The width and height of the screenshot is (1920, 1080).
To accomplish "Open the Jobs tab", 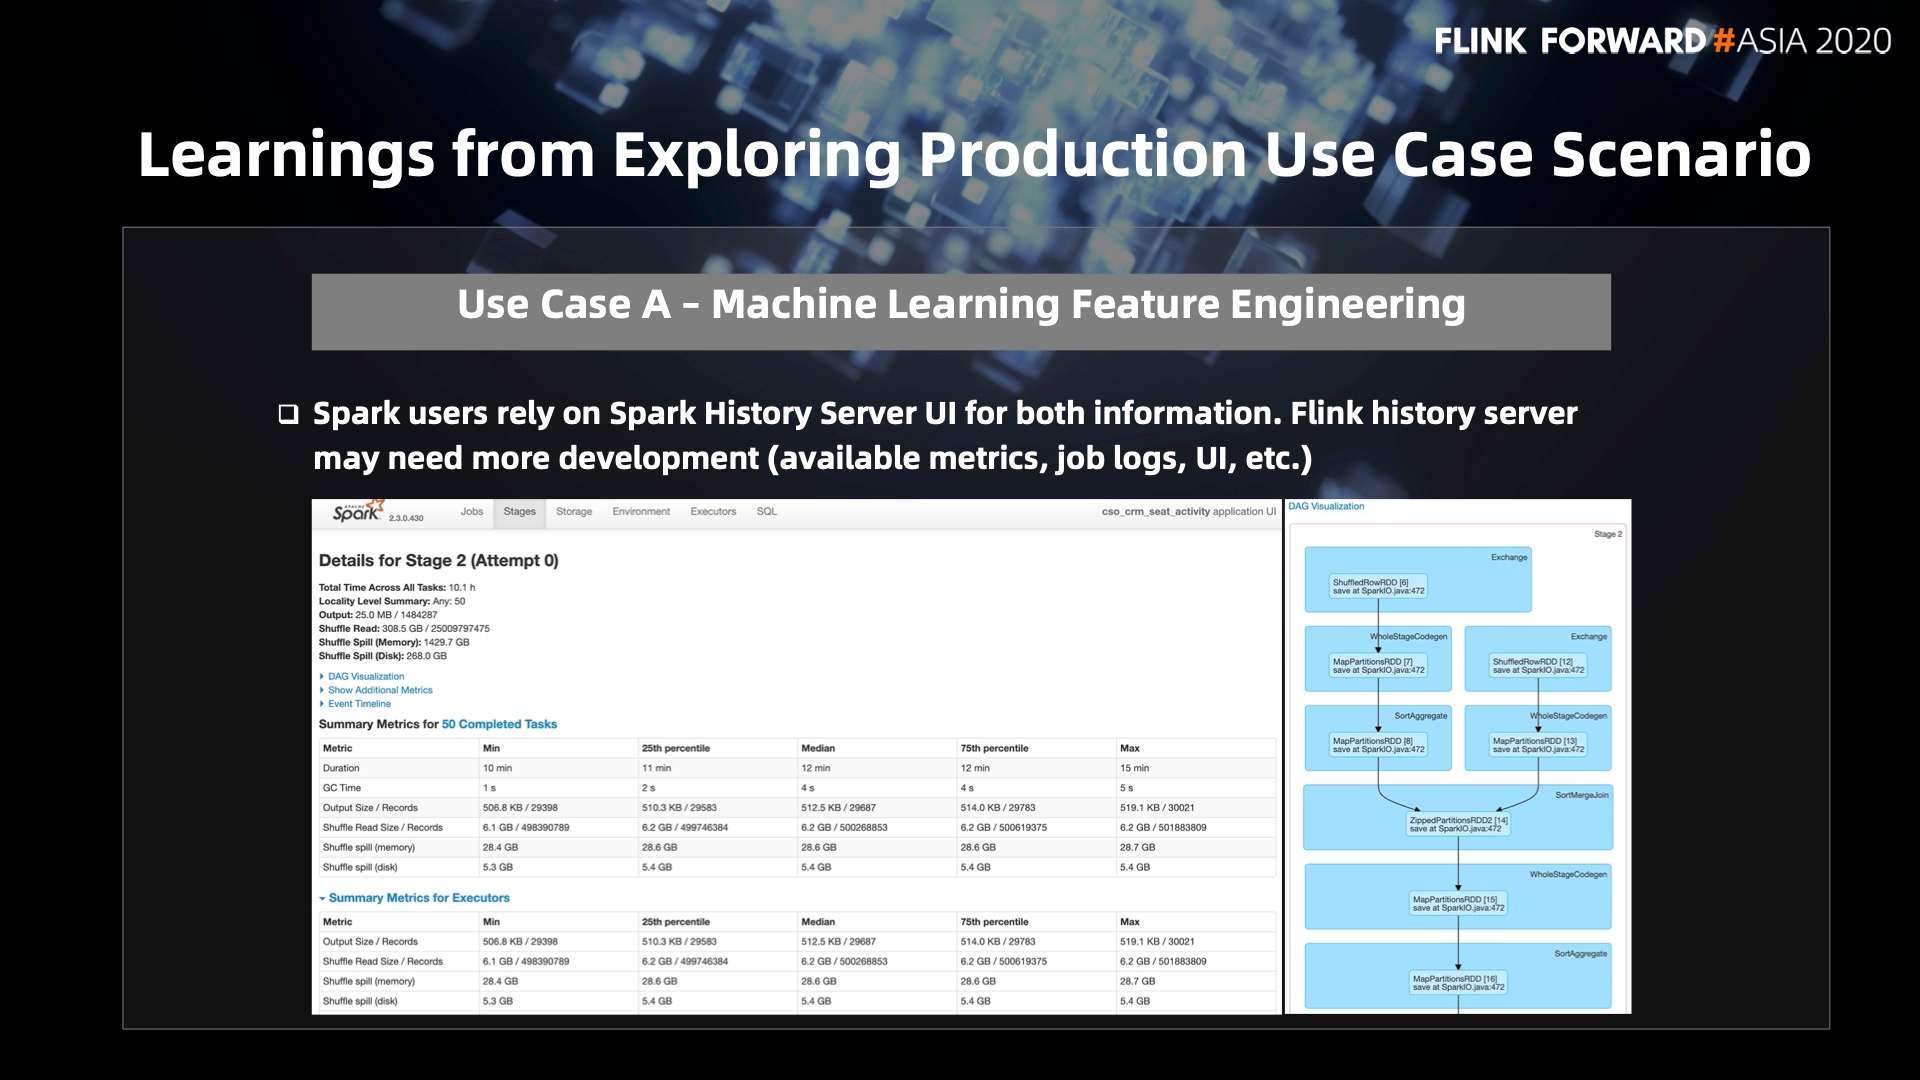I will point(471,512).
